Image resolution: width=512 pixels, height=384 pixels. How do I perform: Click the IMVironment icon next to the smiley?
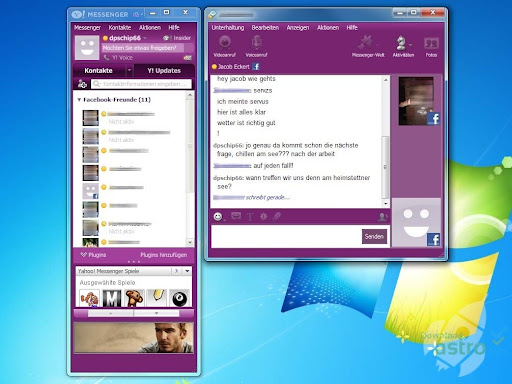[236, 216]
